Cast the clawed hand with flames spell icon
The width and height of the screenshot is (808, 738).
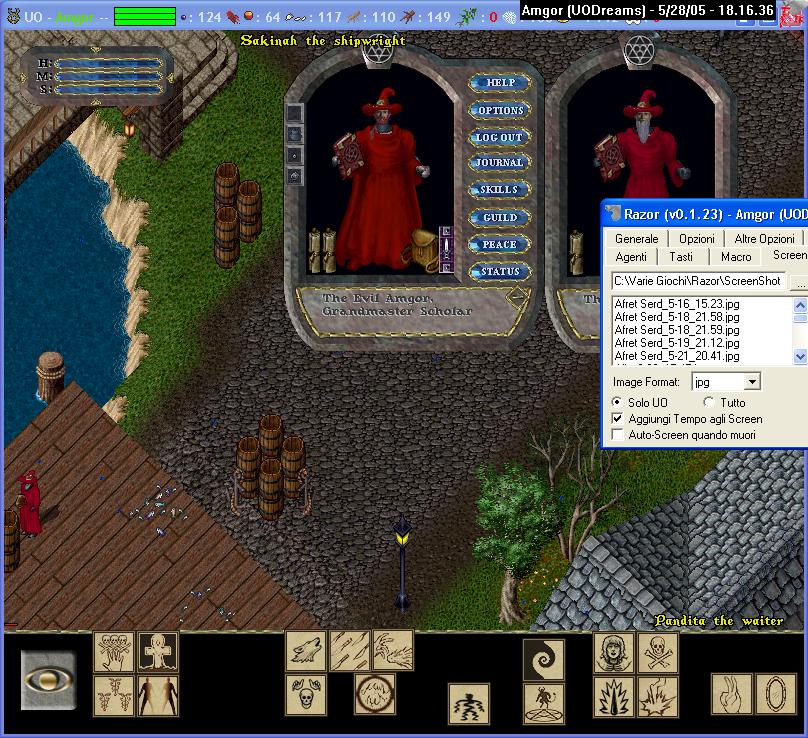(x=393, y=650)
